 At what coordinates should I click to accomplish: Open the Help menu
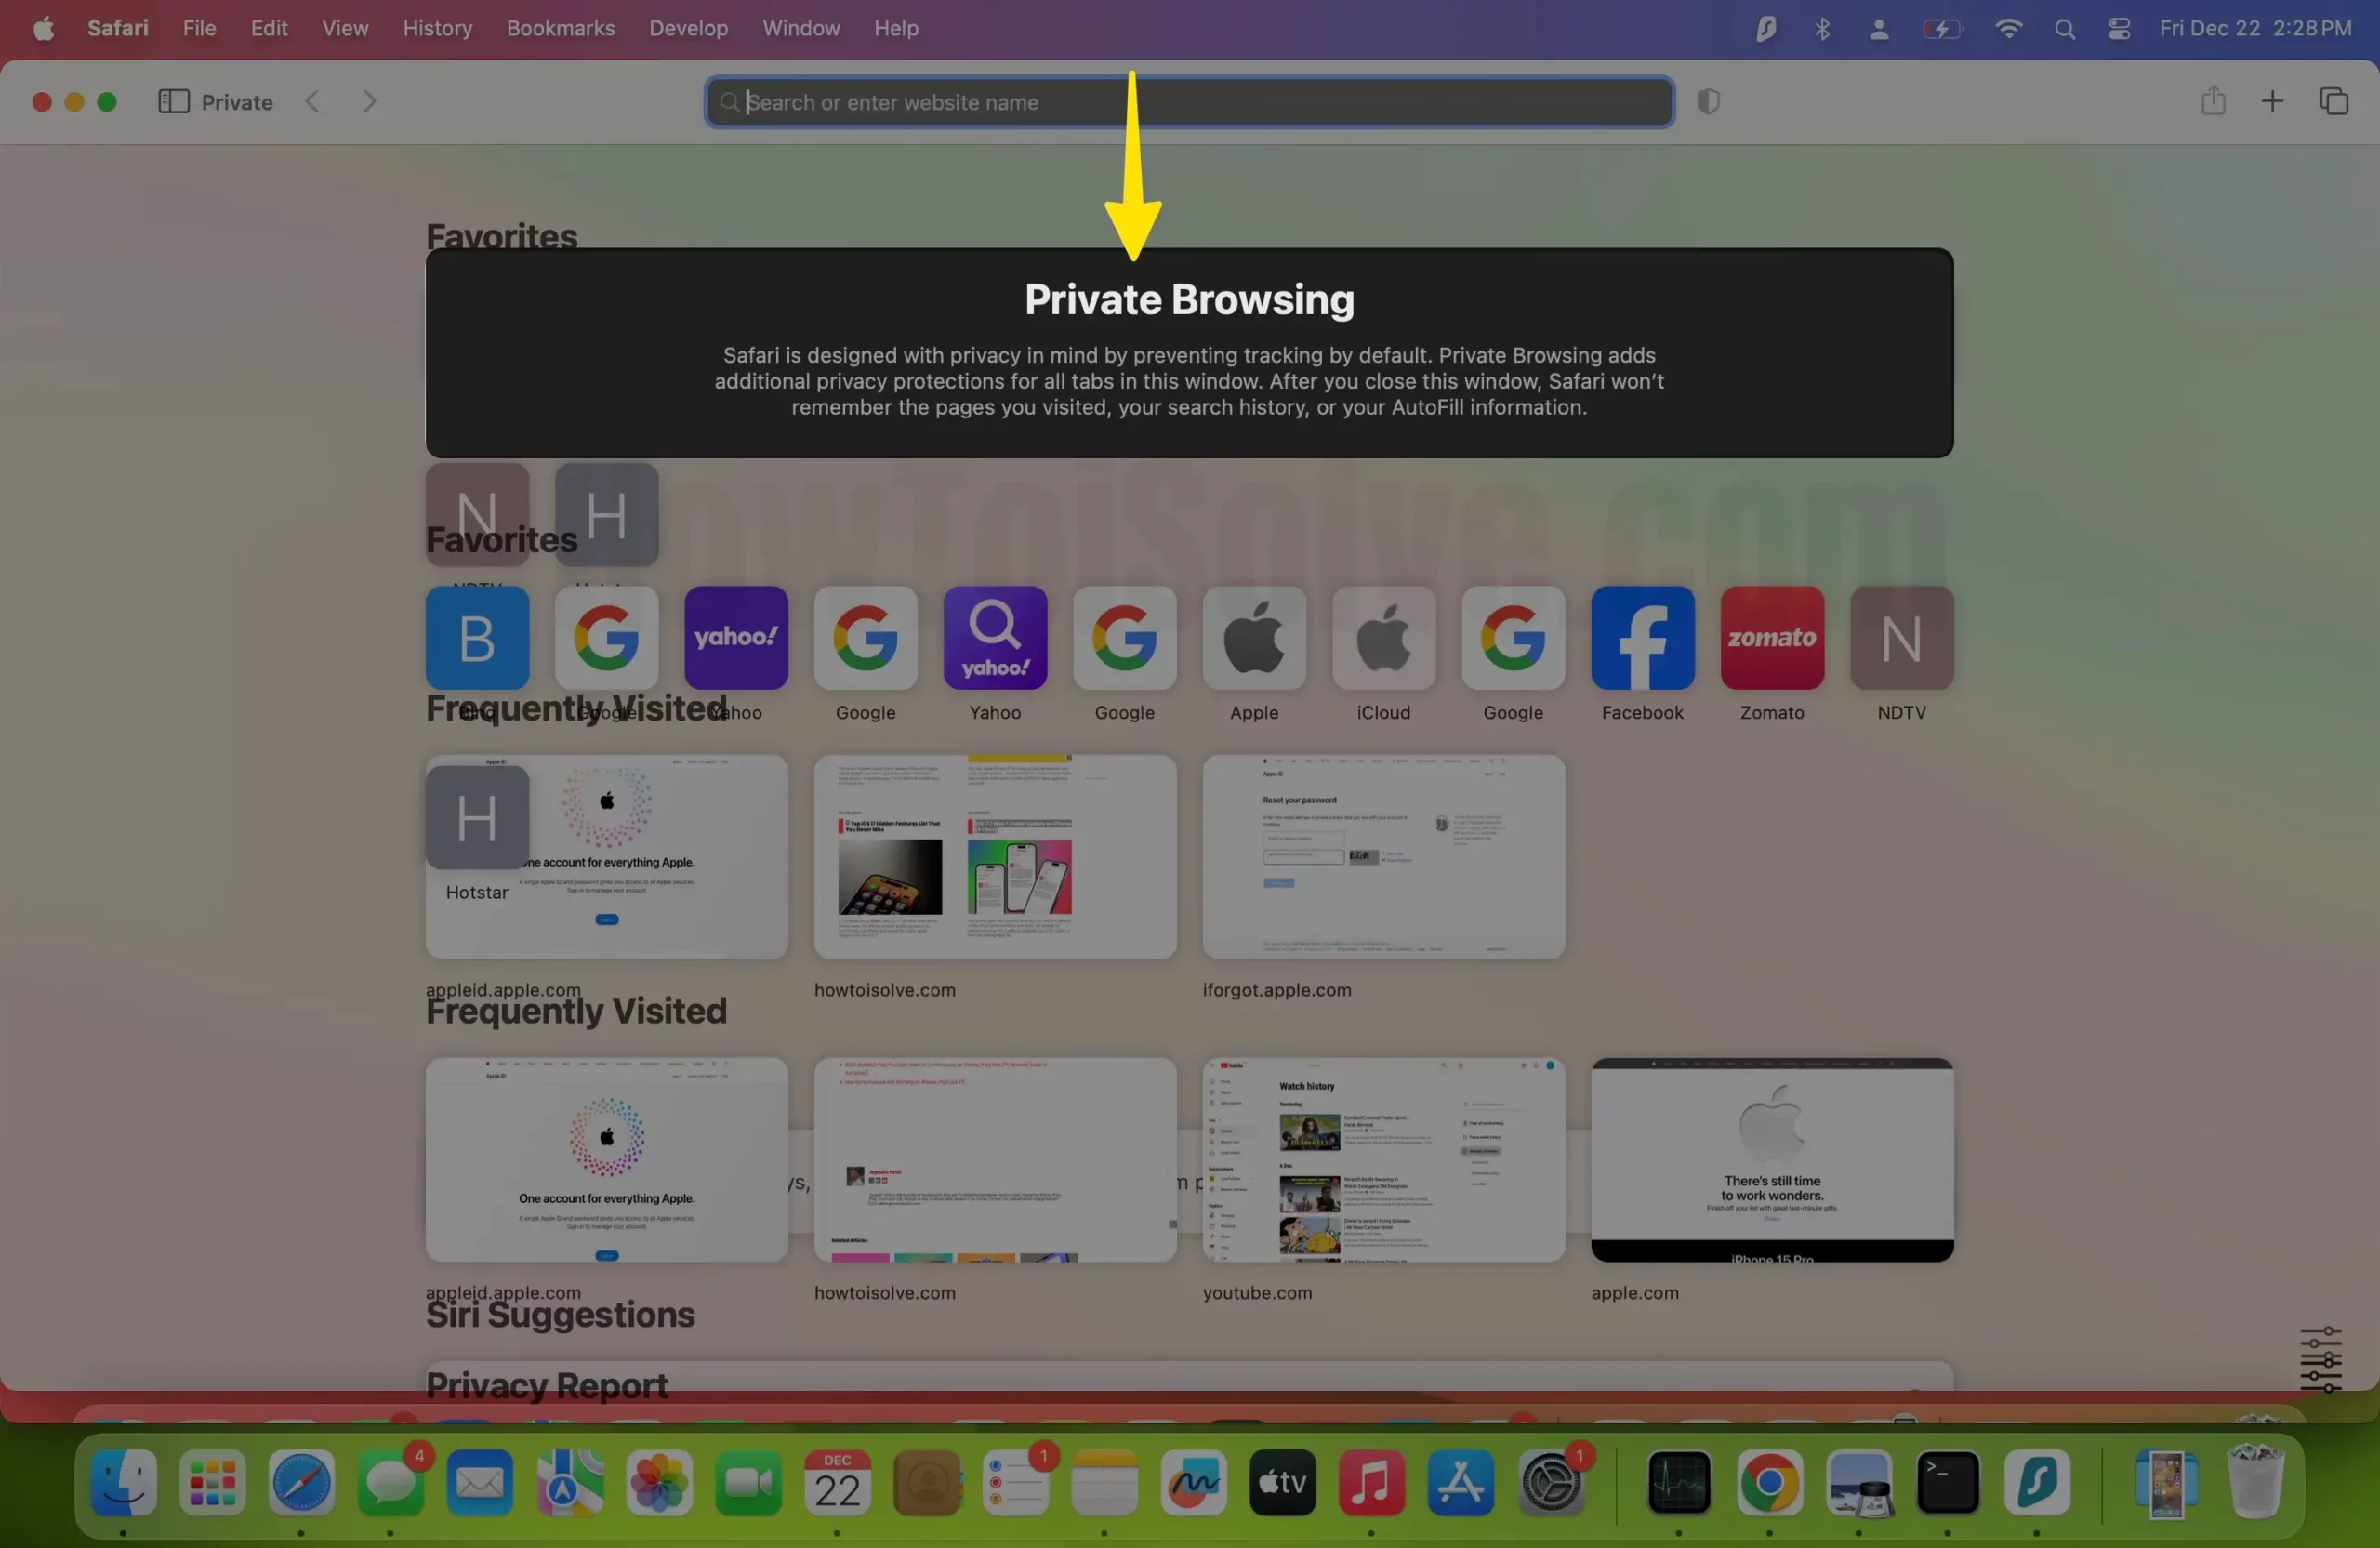pyautogui.click(x=896, y=28)
